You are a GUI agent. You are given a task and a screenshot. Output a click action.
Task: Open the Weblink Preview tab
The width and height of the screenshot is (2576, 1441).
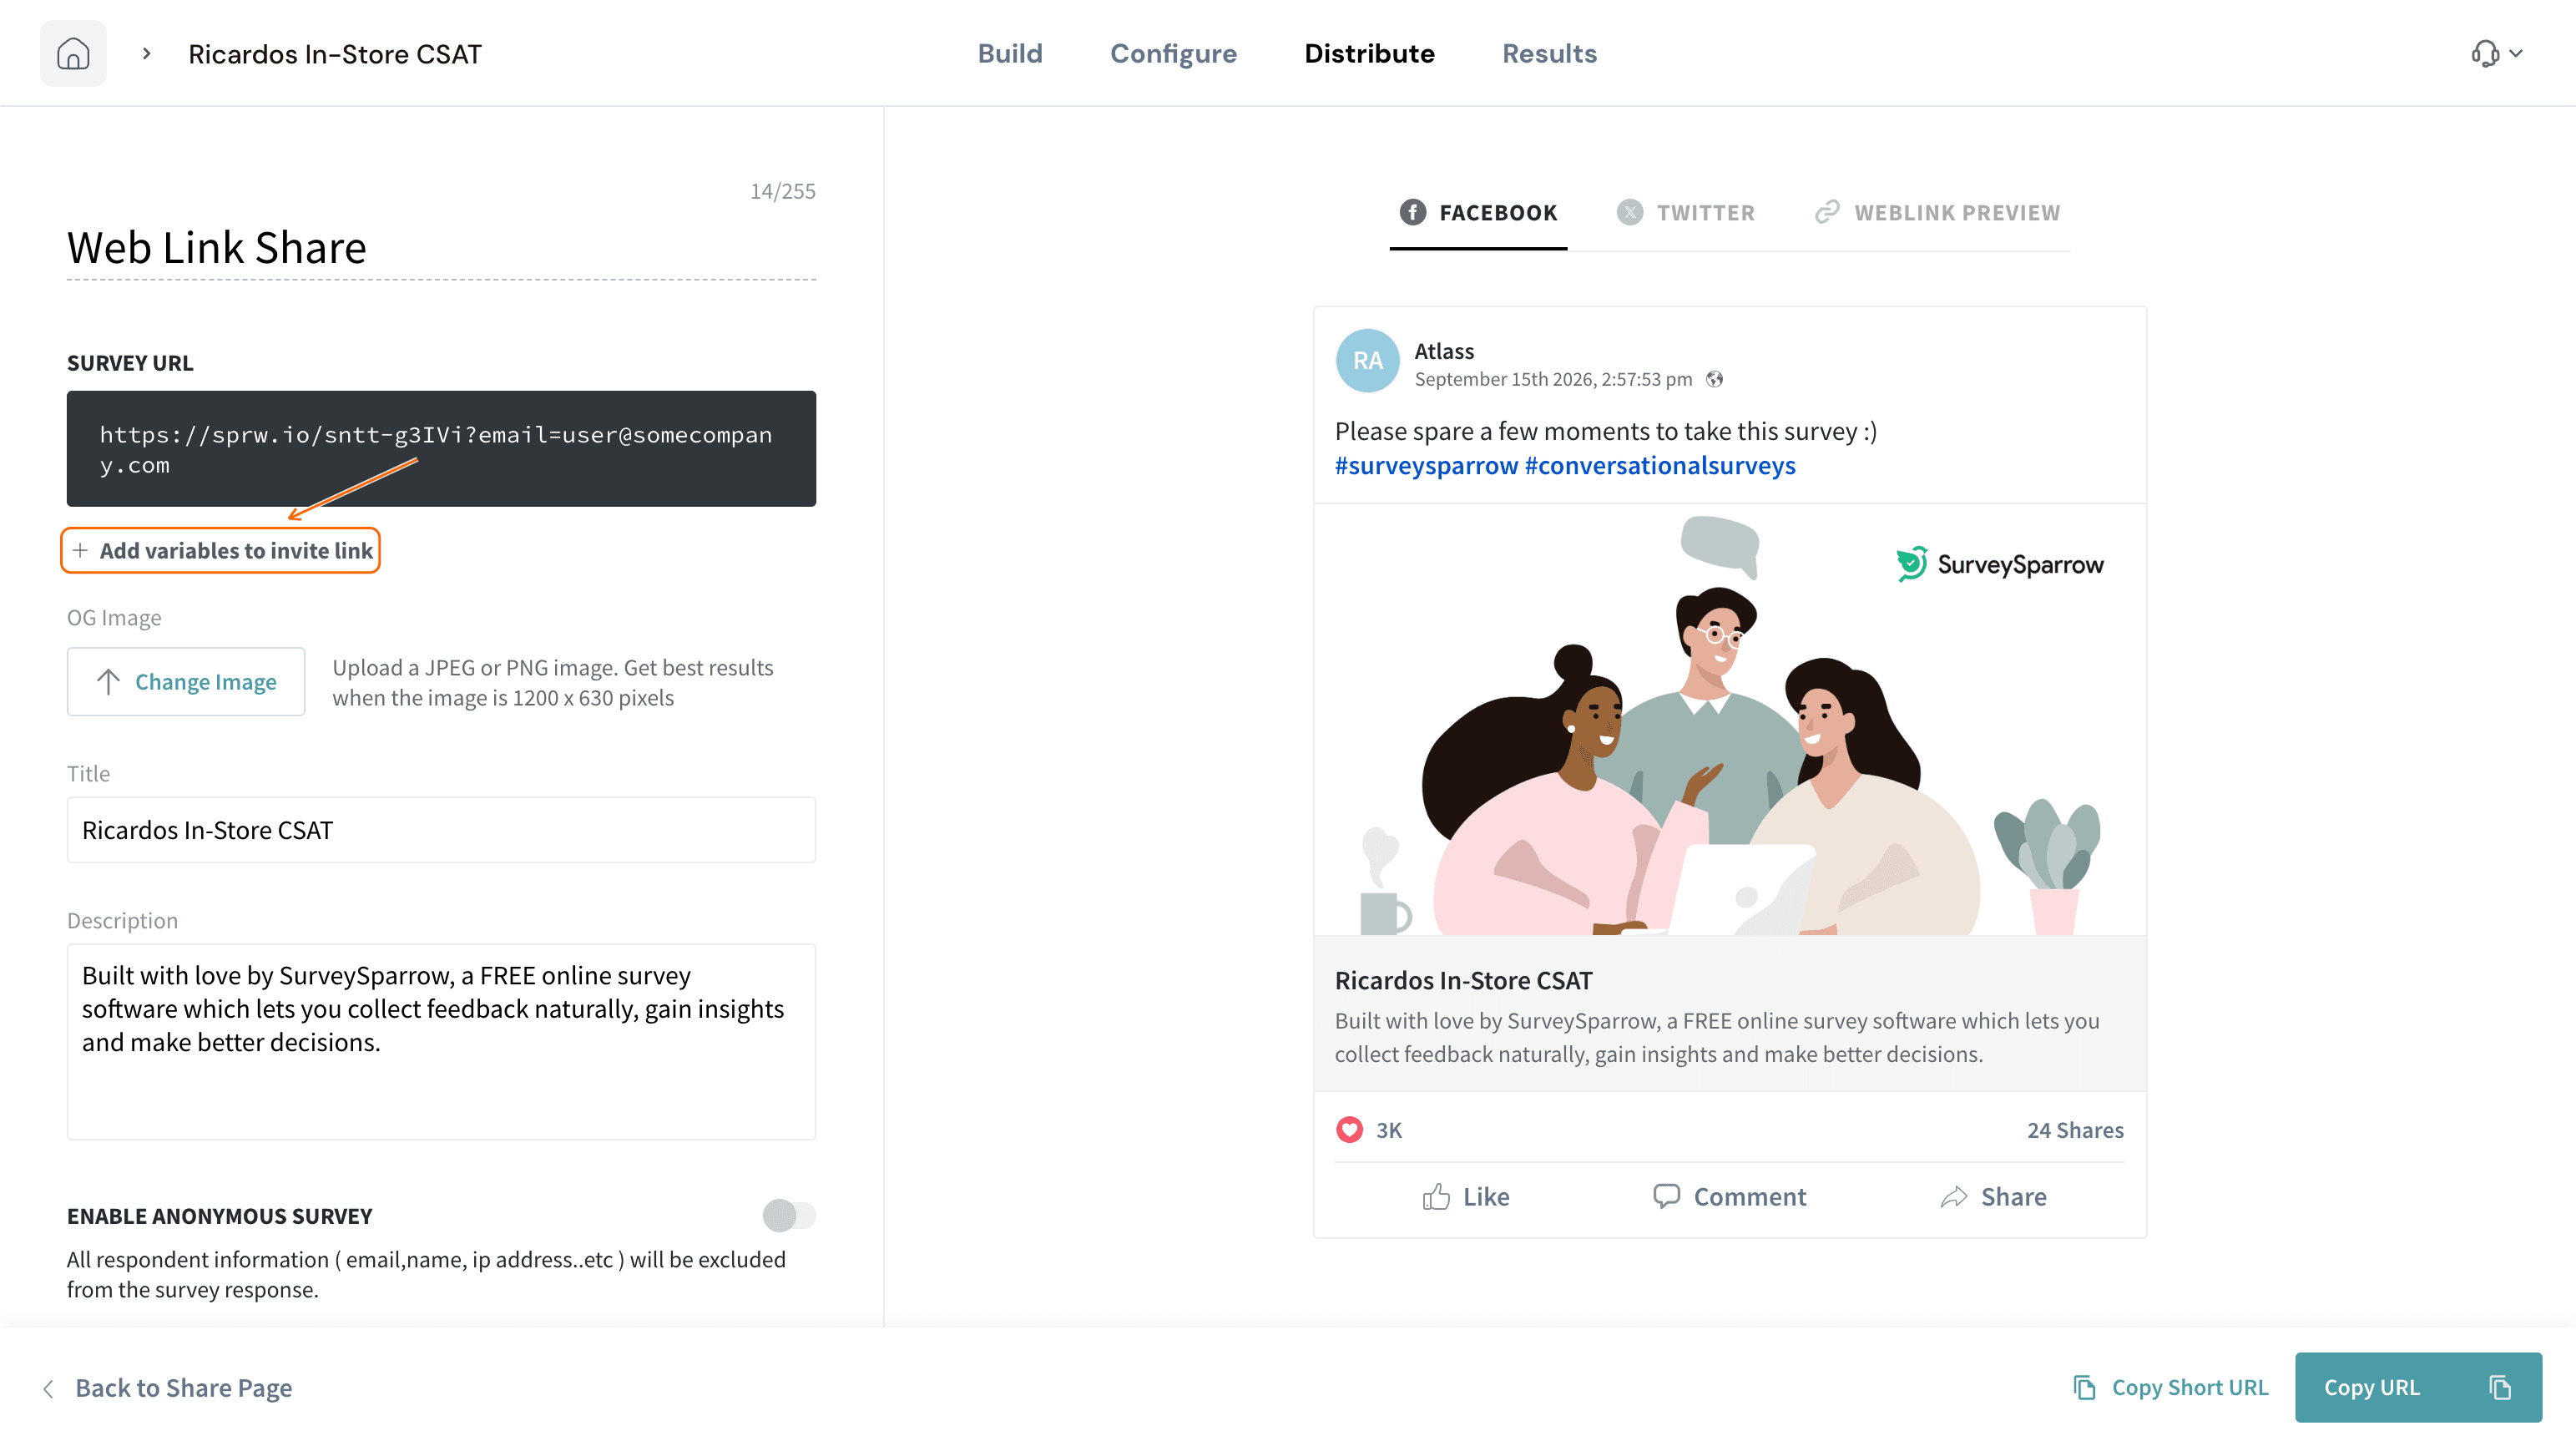pyautogui.click(x=1938, y=212)
